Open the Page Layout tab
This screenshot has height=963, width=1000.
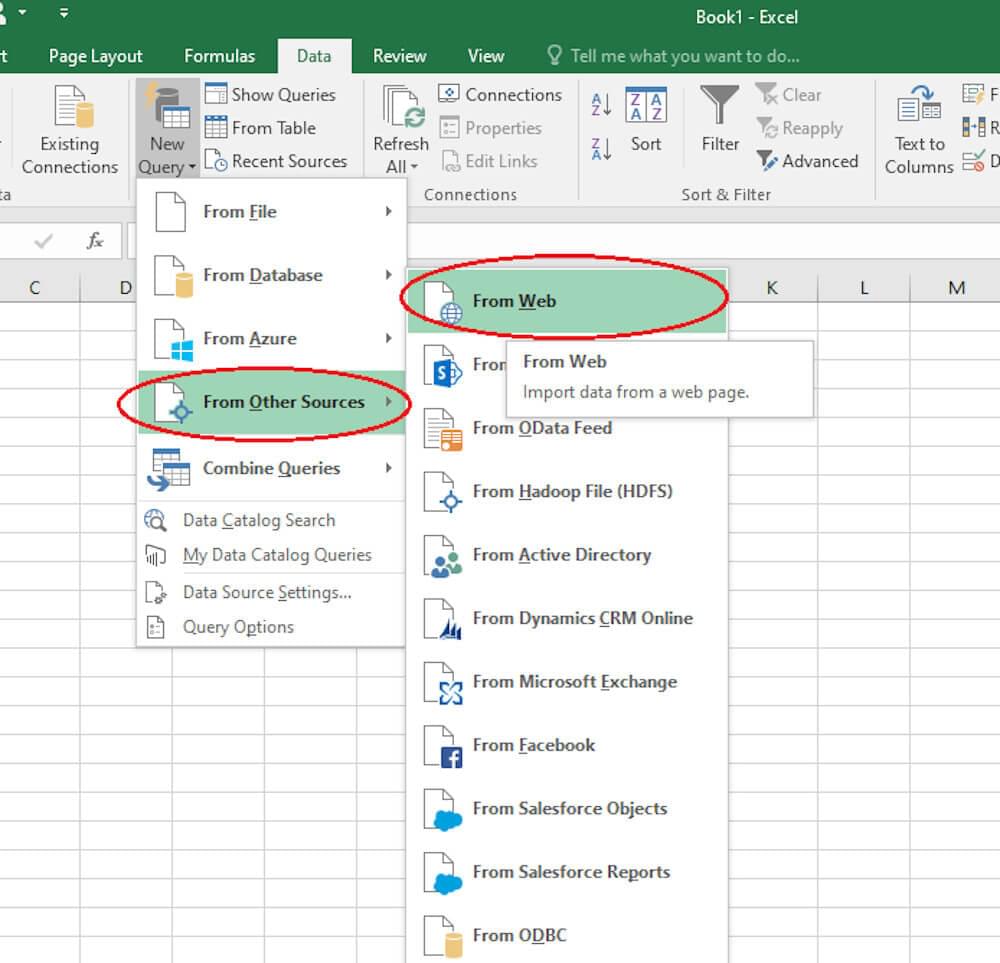95,56
